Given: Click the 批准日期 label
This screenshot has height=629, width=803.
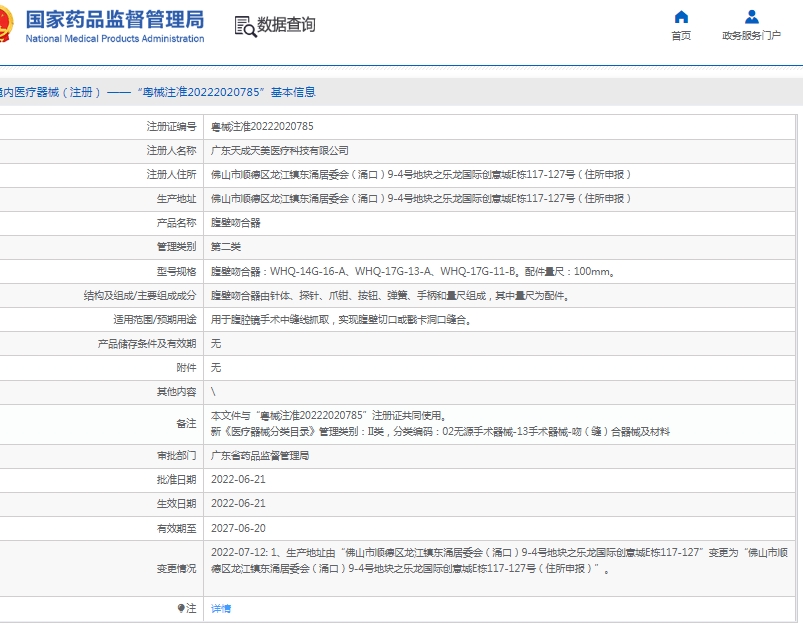Looking at the screenshot, I should pyautogui.click(x=177, y=479).
